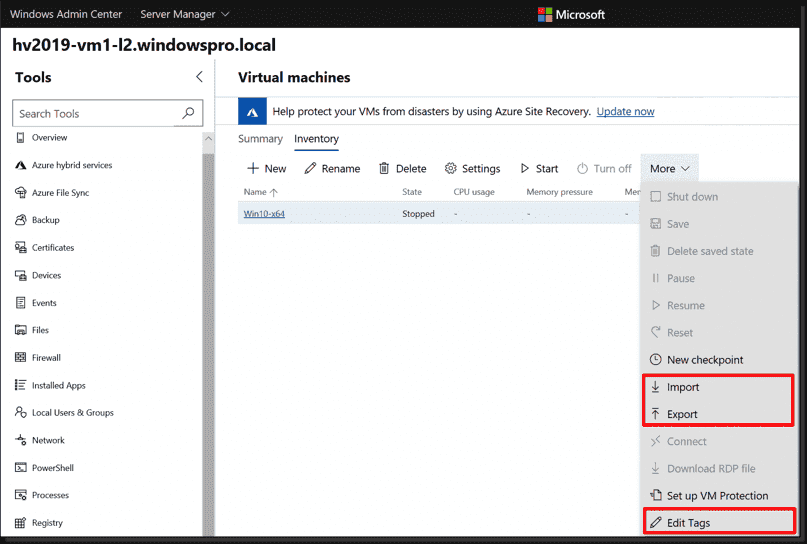Click the Update now link
Viewport: 807px width, 544px height.
(x=625, y=111)
